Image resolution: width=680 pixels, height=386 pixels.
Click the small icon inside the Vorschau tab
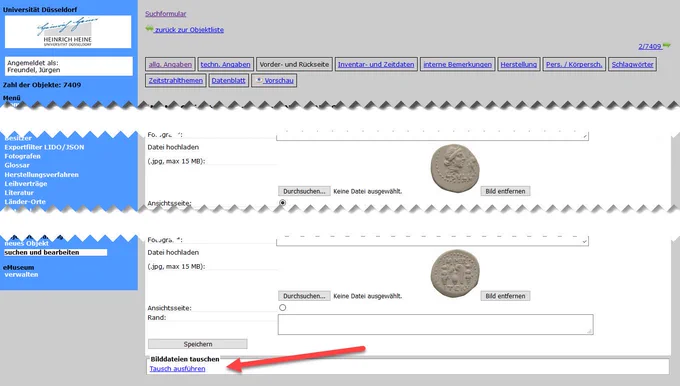point(259,80)
